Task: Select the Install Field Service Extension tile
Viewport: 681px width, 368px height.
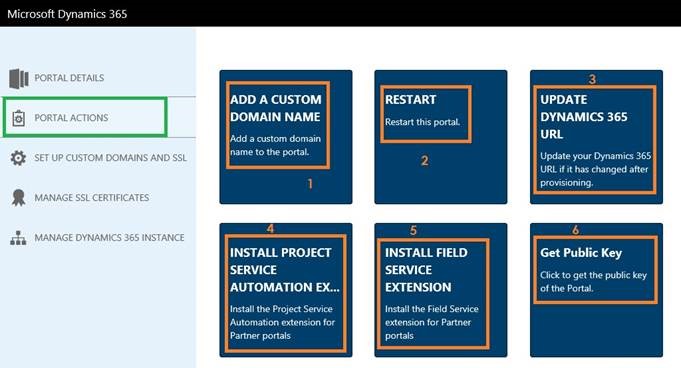Action: (441, 290)
